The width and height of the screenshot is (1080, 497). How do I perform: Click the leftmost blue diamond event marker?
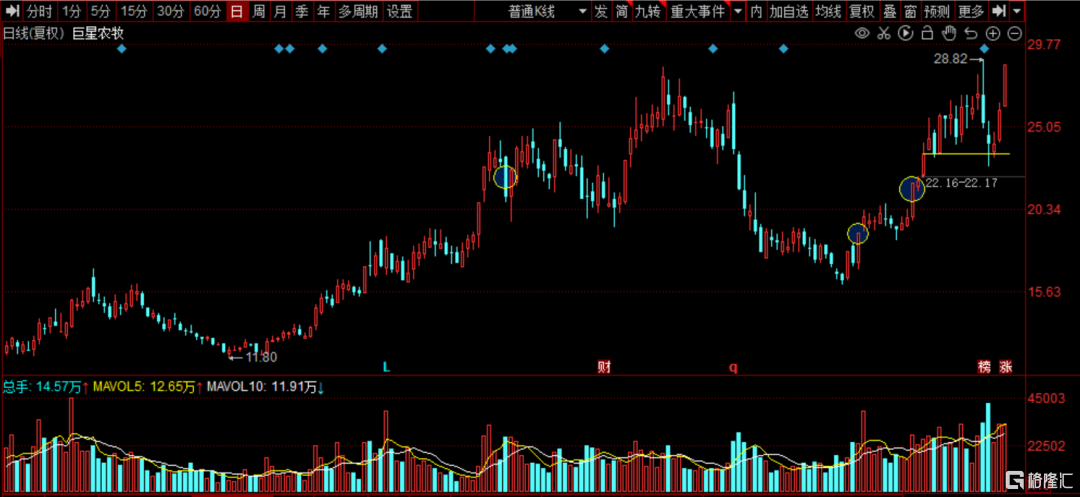click(122, 48)
